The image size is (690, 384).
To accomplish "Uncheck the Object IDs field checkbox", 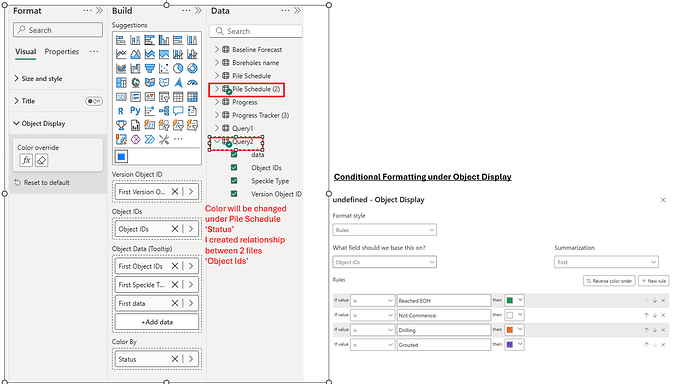I will pos(234,168).
